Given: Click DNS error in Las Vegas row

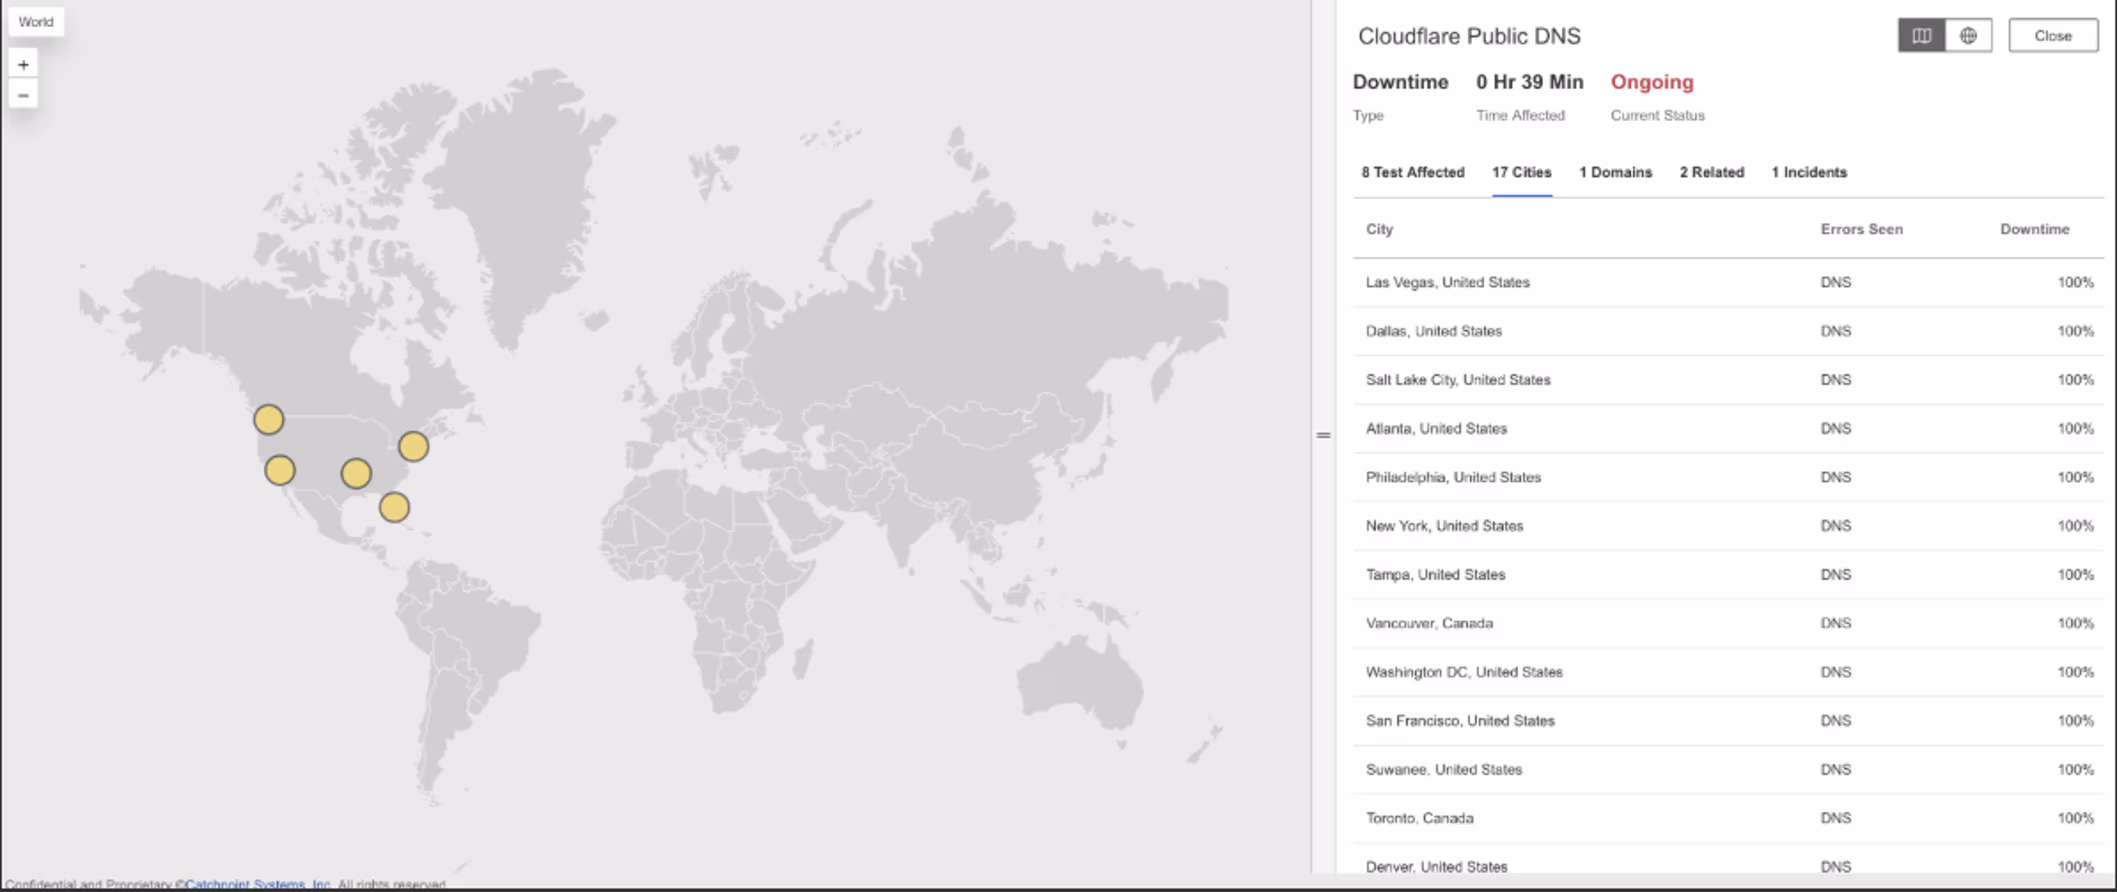Looking at the screenshot, I should click(1835, 282).
